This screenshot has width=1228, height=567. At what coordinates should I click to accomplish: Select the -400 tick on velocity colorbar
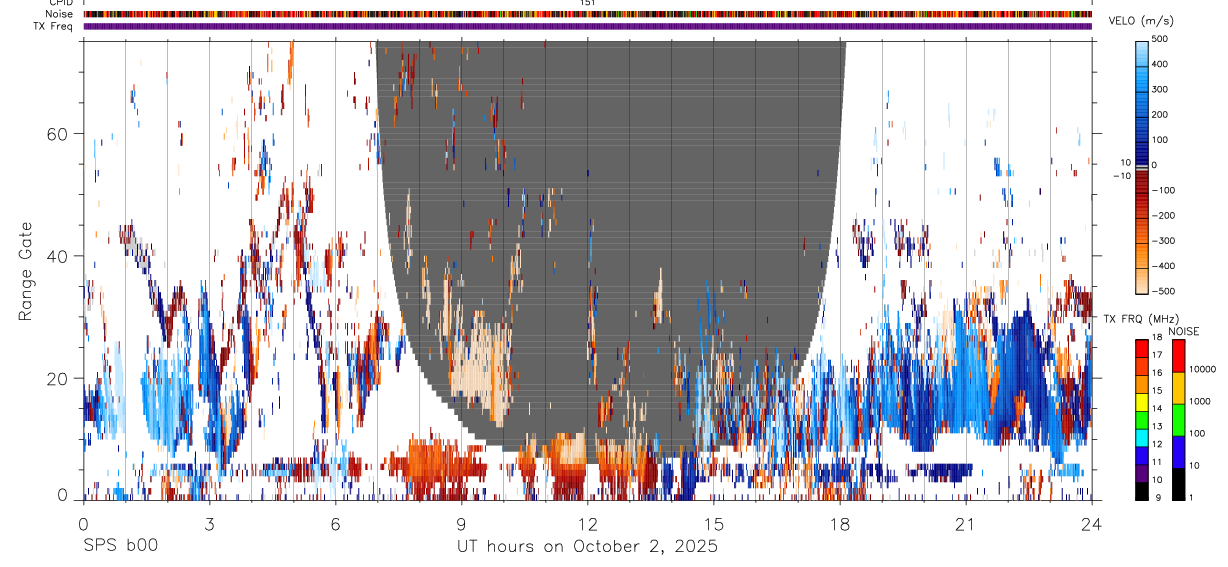pos(1164,266)
